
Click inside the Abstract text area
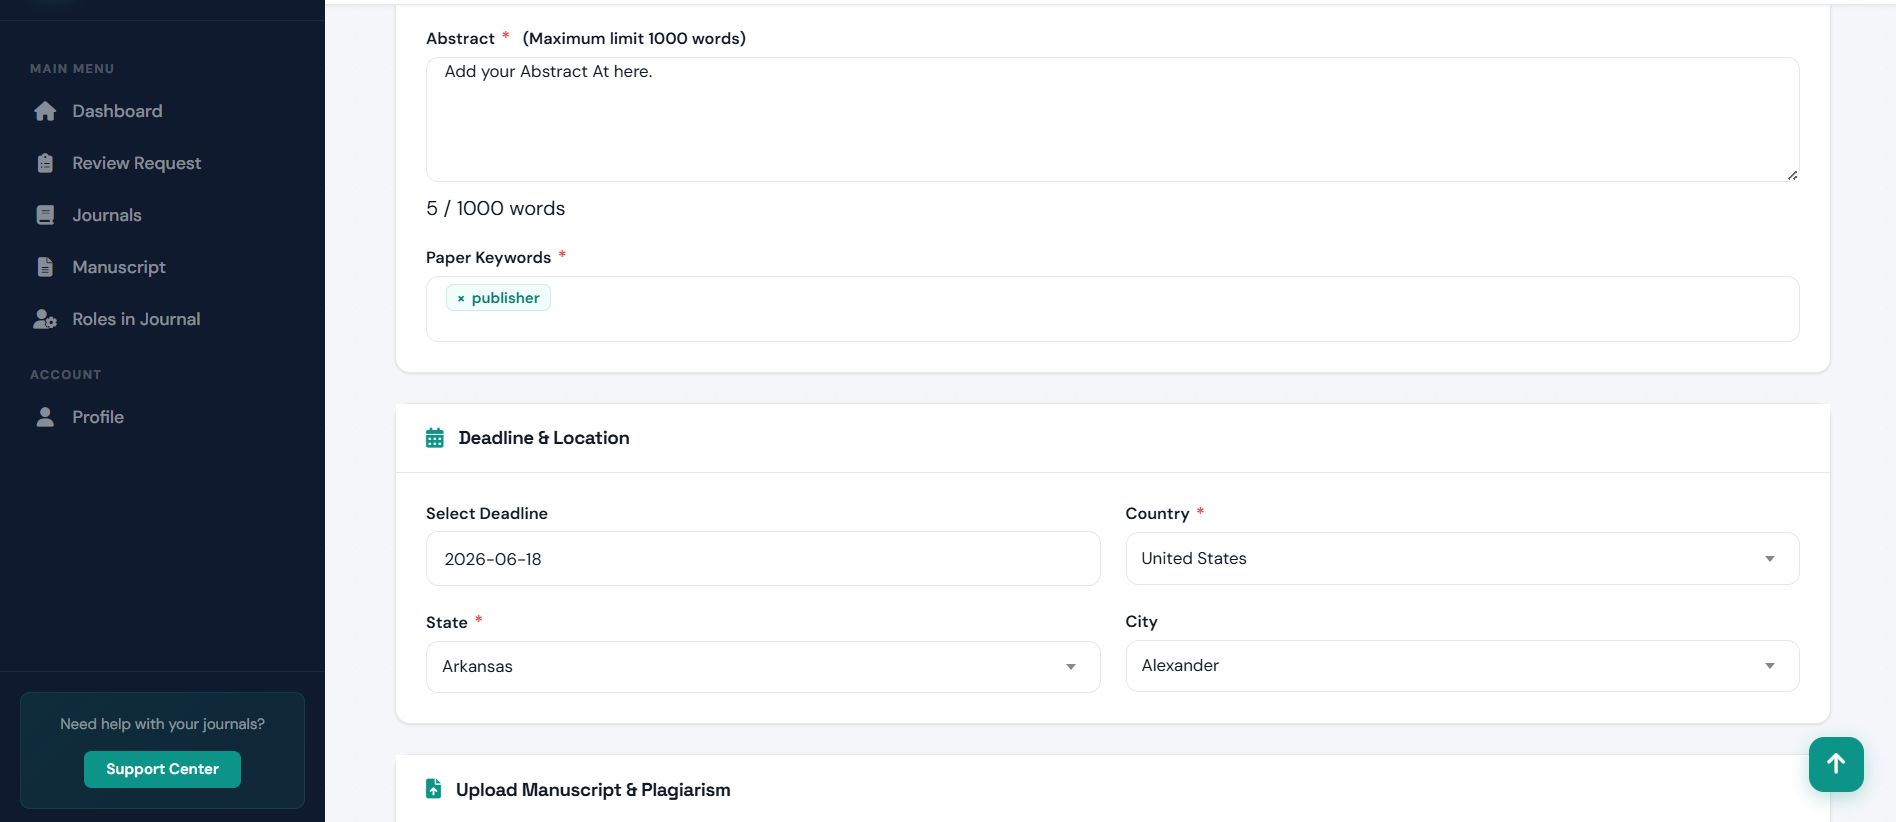[1112, 119]
